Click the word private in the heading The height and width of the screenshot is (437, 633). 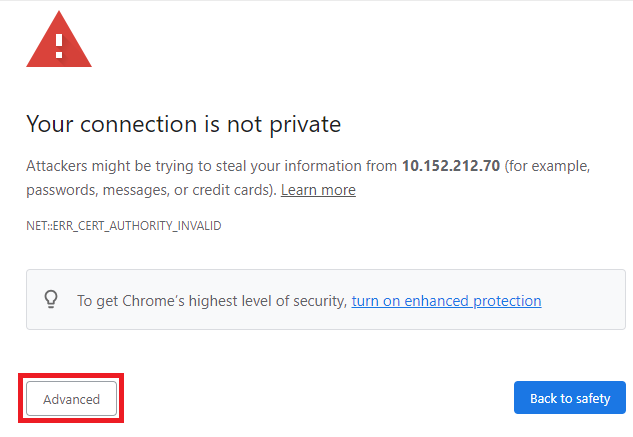click(x=305, y=125)
